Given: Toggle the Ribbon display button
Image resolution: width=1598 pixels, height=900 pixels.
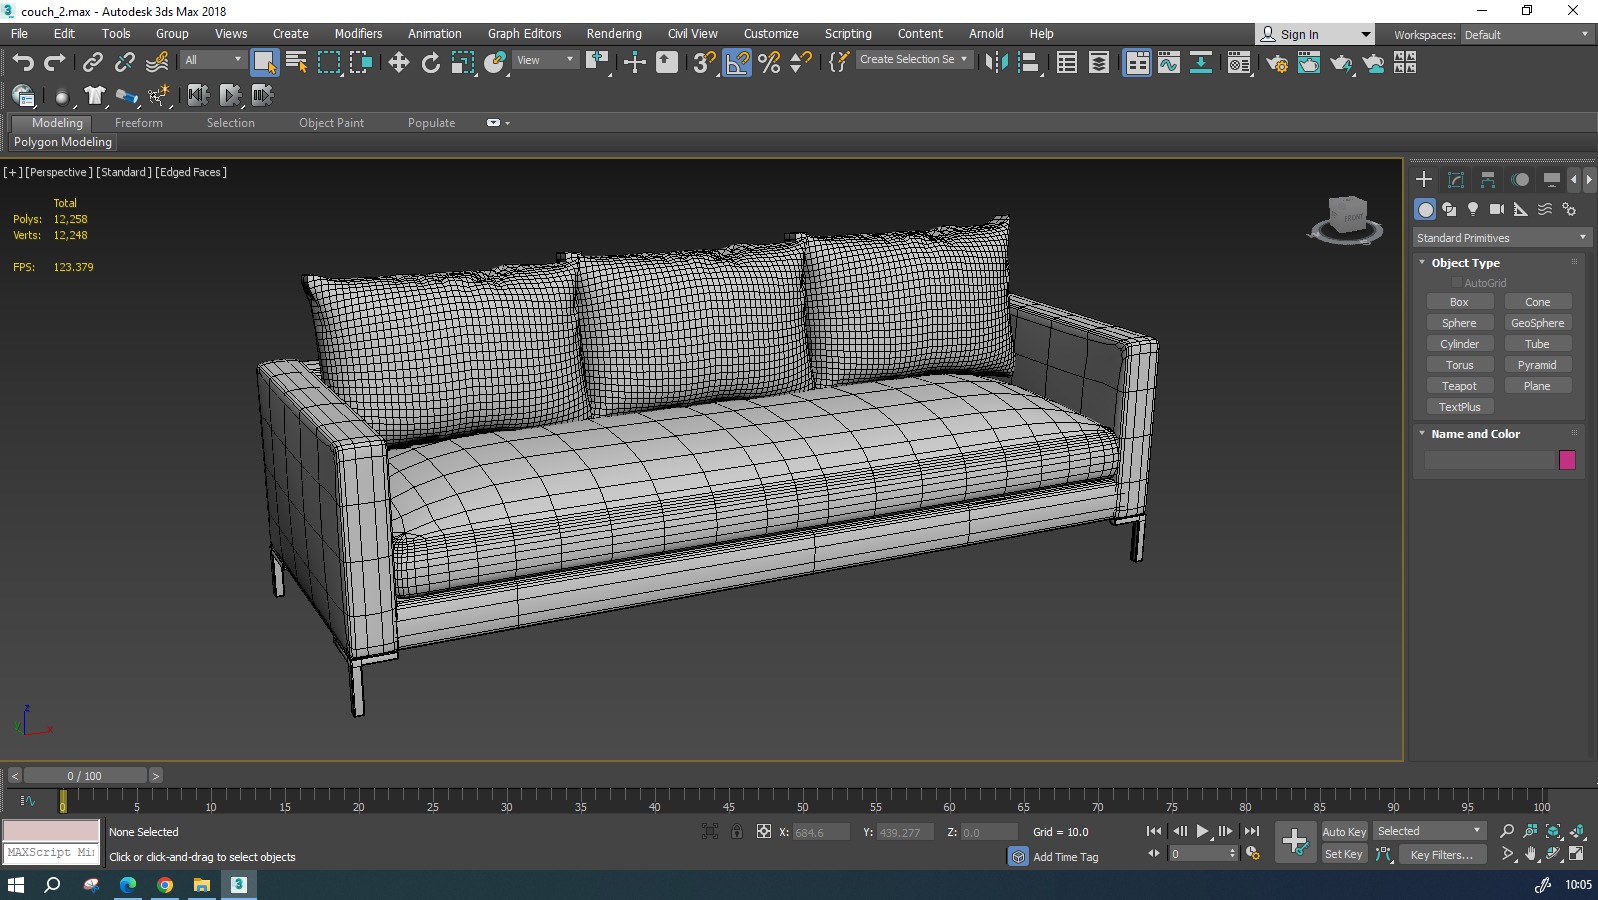Looking at the screenshot, I should [1137, 62].
